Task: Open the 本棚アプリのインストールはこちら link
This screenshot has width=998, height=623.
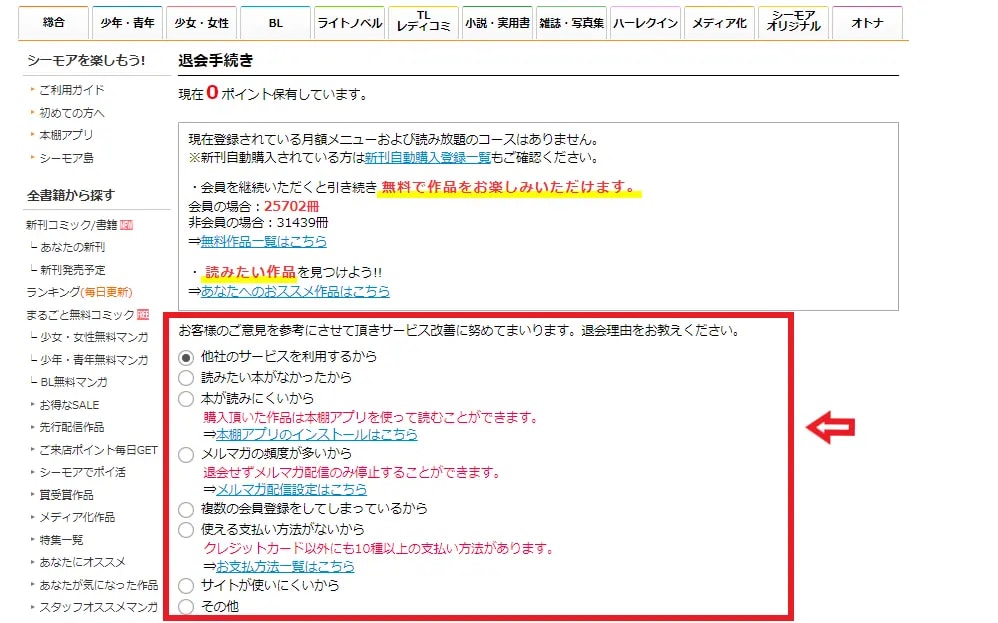Action: [x=317, y=435]
